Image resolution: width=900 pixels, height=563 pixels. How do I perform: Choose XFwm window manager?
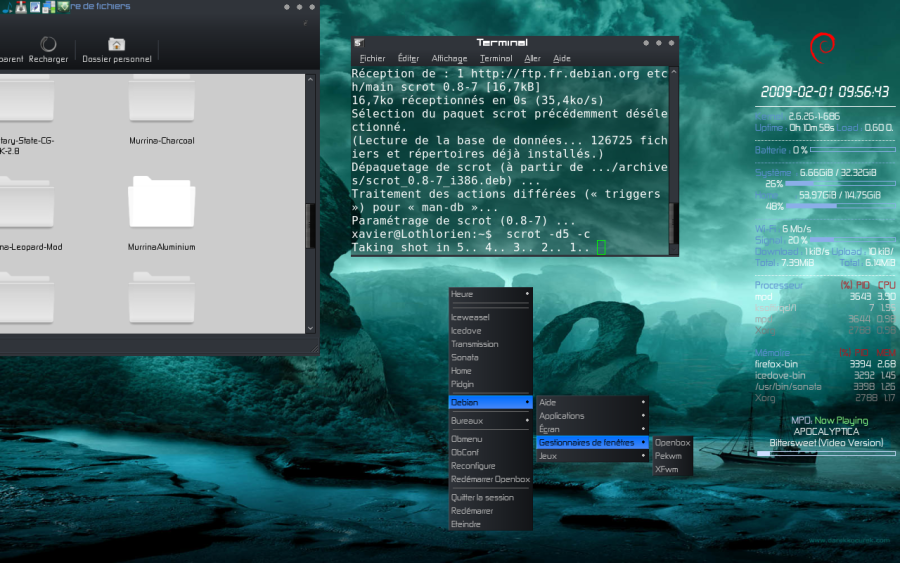point(672,469)
